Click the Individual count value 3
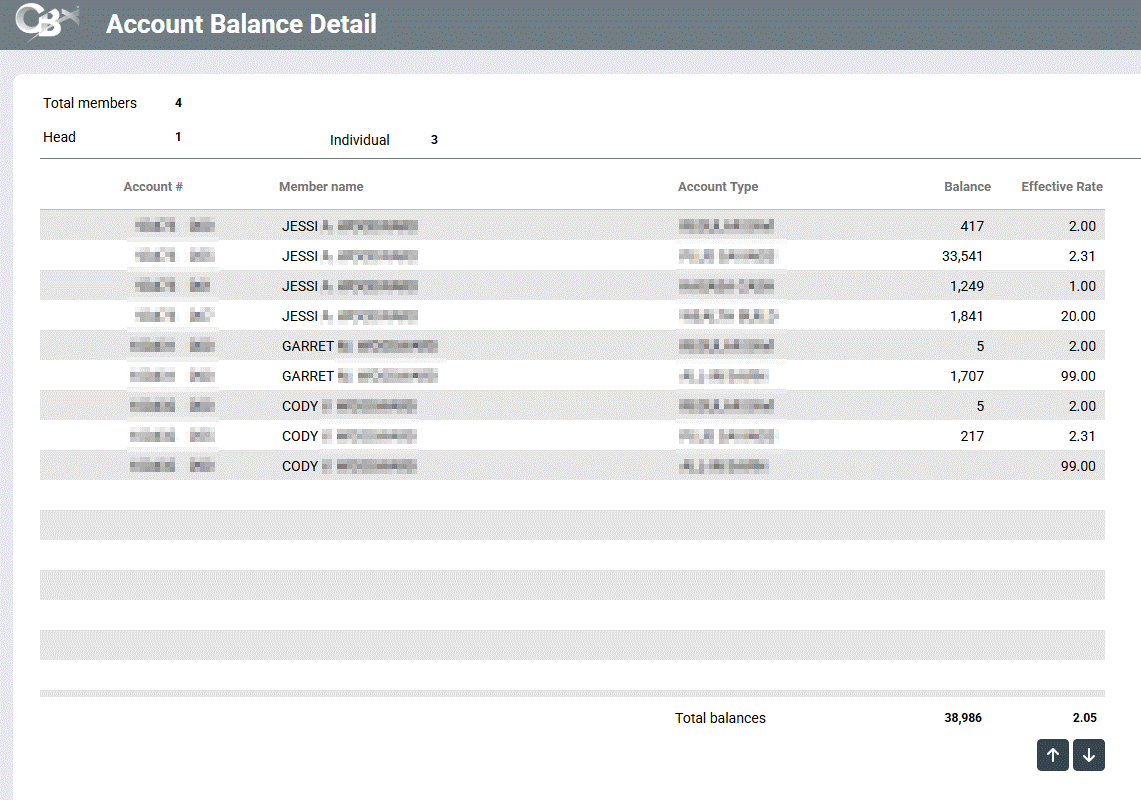The image size is (1141, 800). 434,140
